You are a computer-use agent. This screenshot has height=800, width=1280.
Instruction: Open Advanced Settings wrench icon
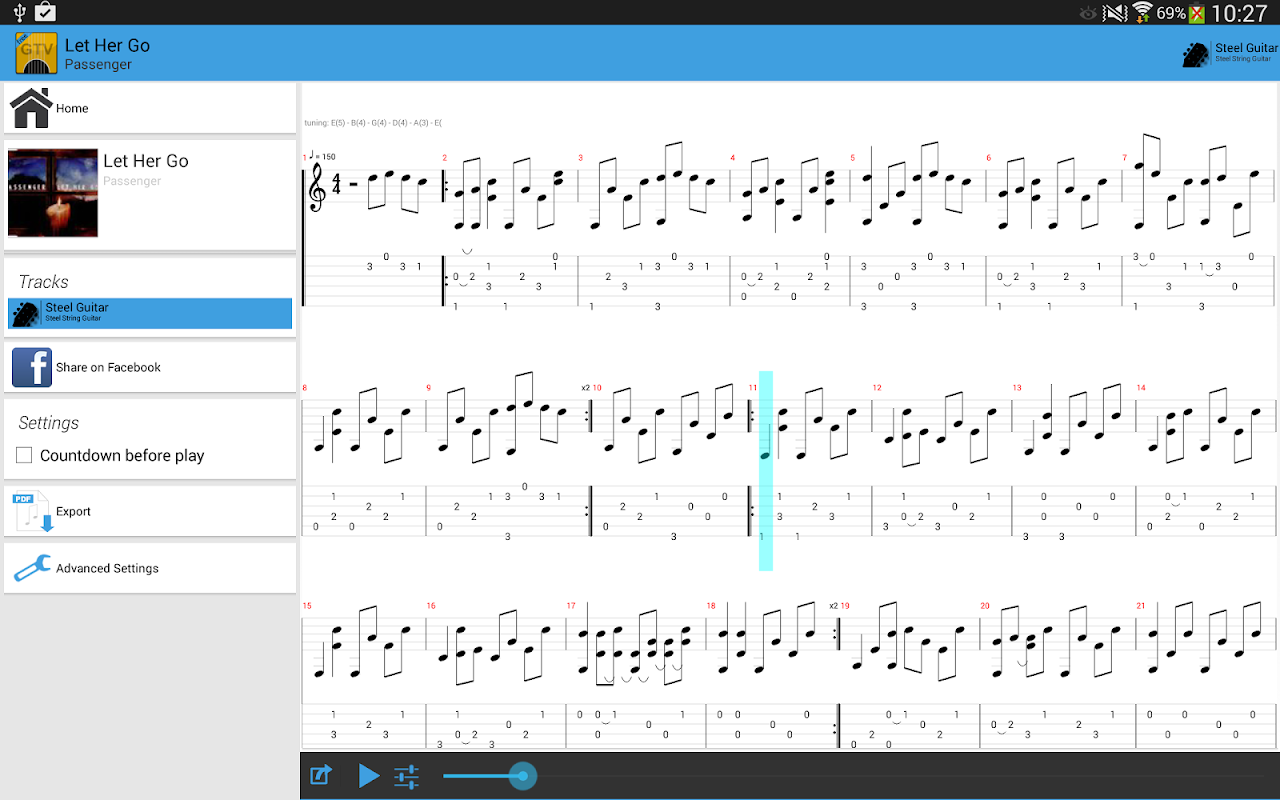32,568
